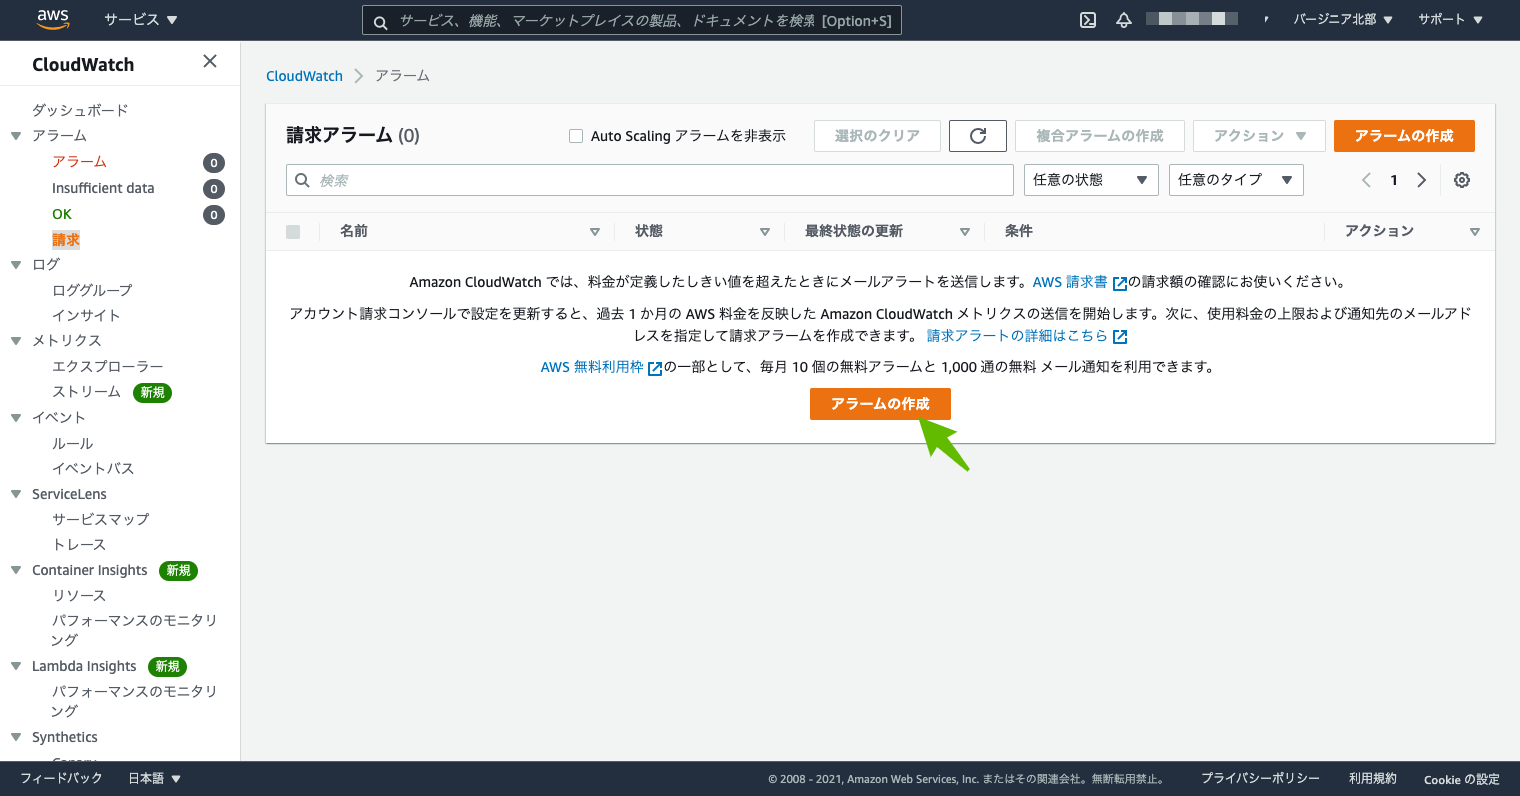This screenshot has height=796, width=1520.
Task: Sort by 名前 column arrow
Action: [595, 232]
